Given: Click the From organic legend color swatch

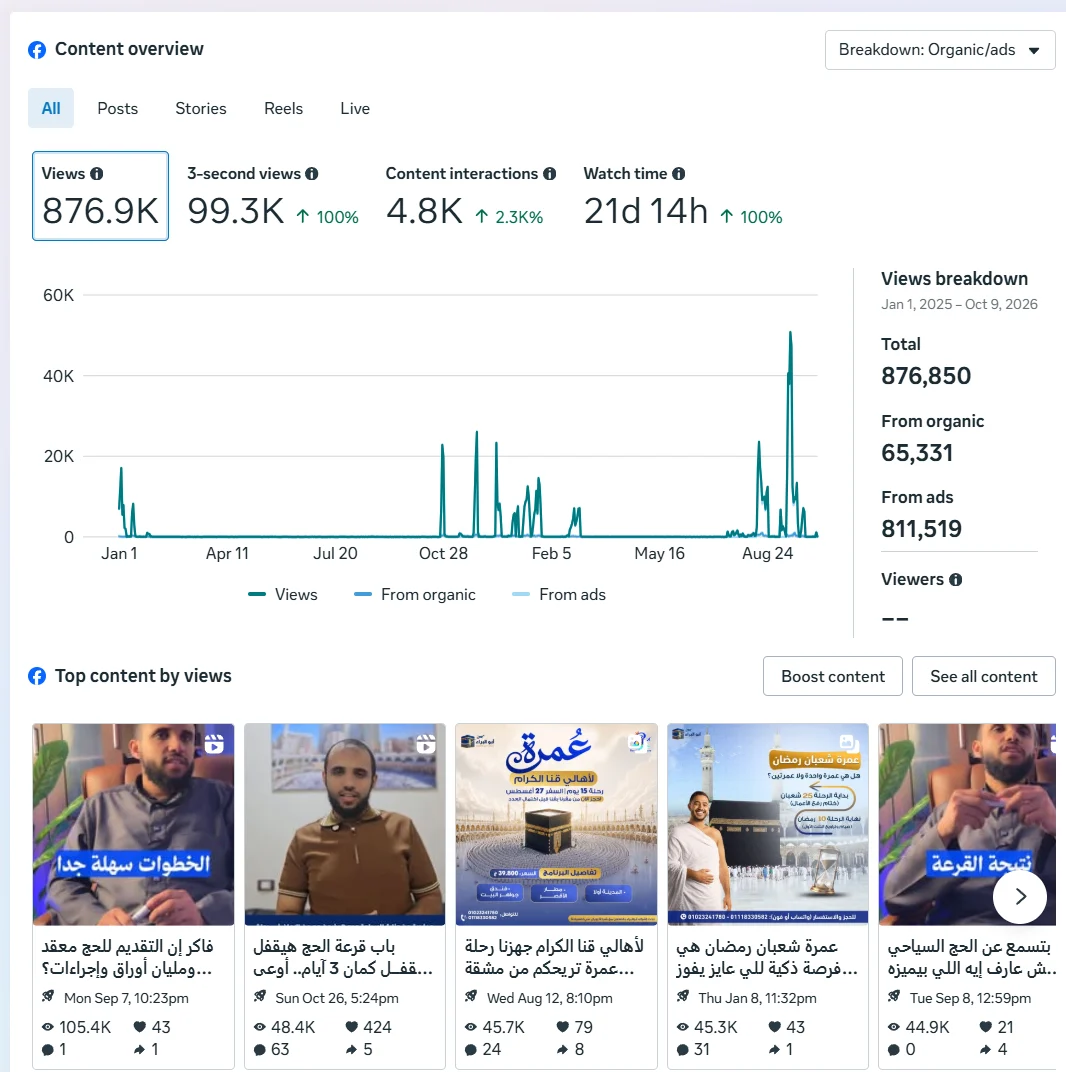Looking at the screenshot, I should click(363, 595).
